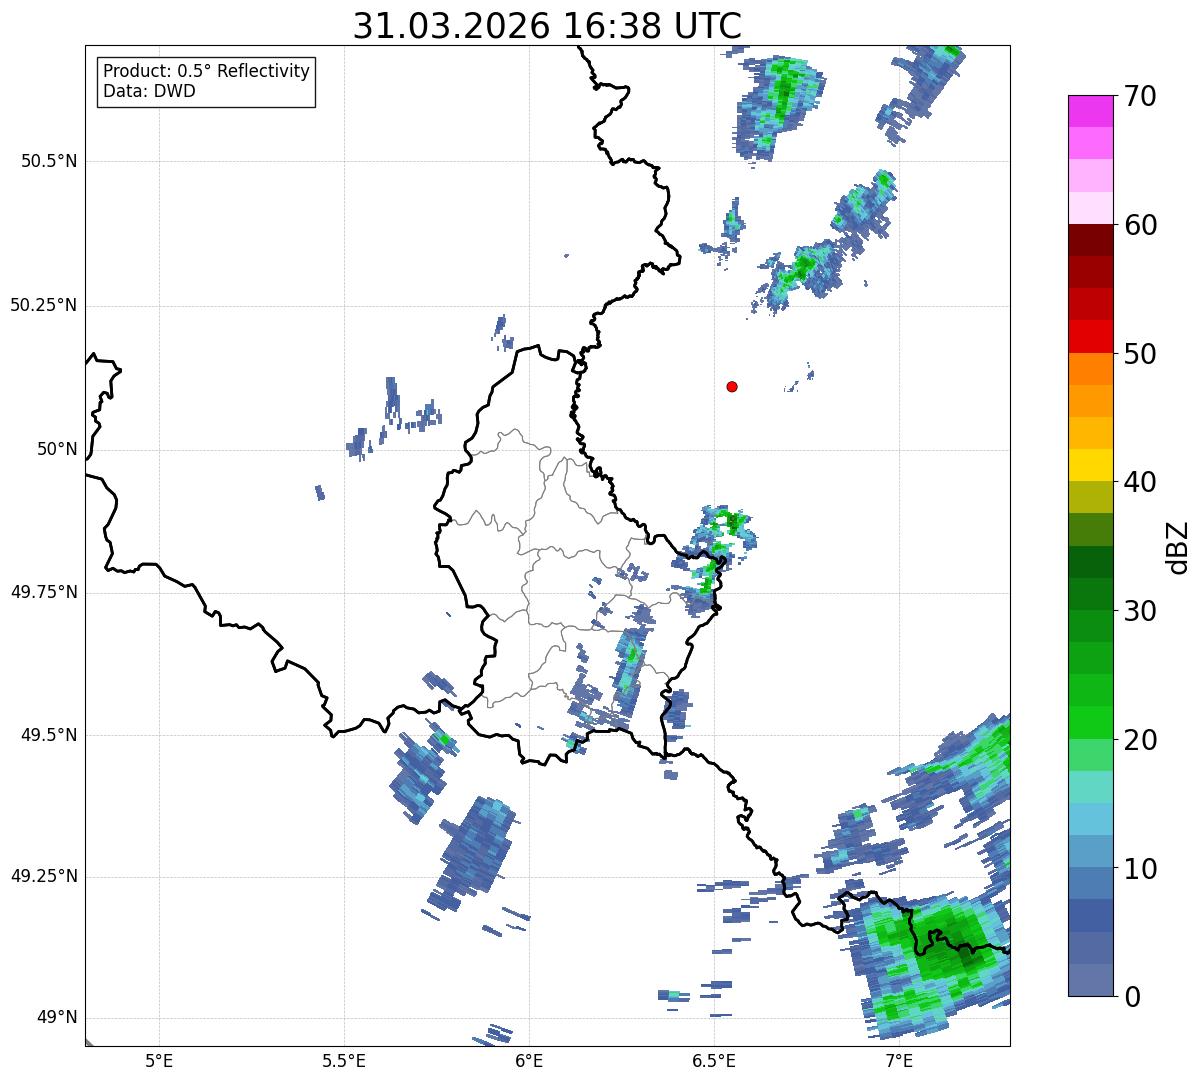Click colorbar tick label 30
1202x1081 pixels.
1139,611
